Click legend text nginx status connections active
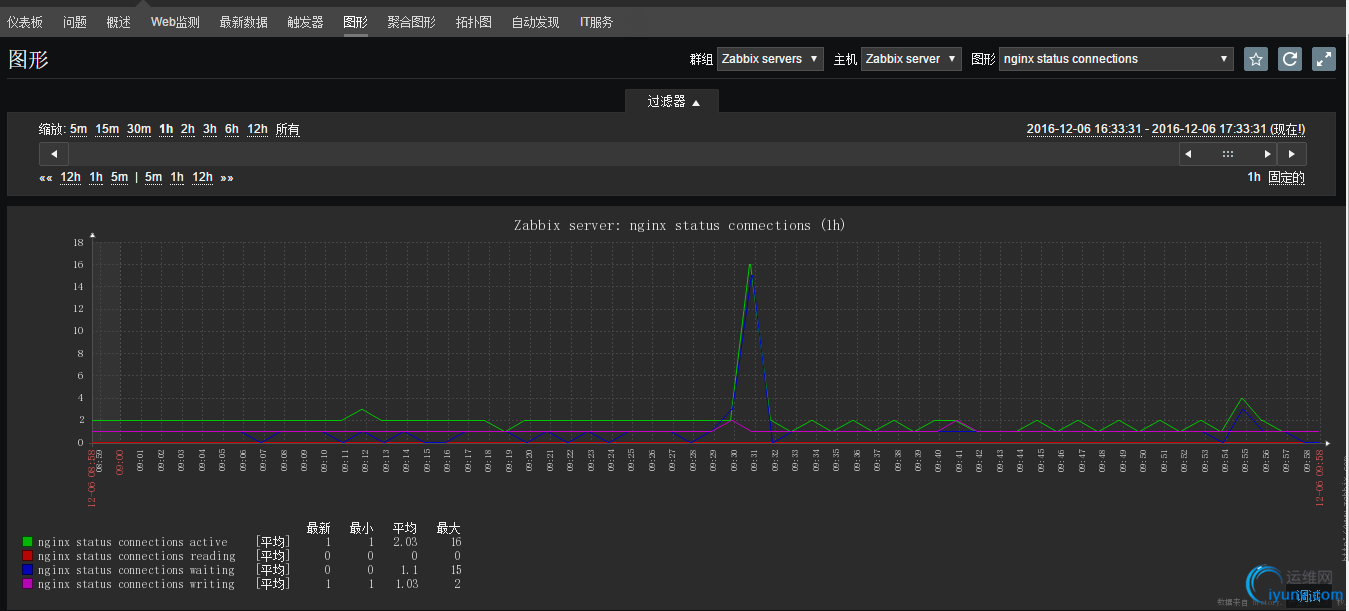Viewport: 1349px width, 611px height. [133, 542]
